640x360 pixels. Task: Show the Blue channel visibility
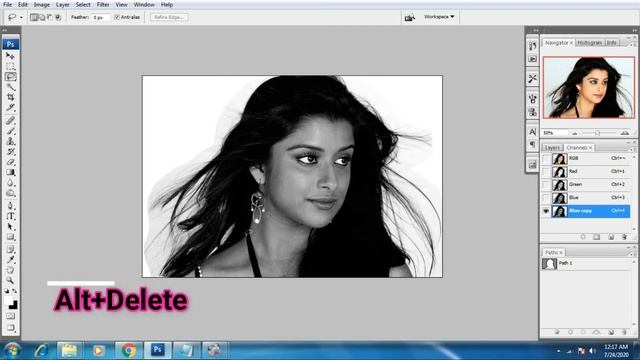click(x=546, y=198)
